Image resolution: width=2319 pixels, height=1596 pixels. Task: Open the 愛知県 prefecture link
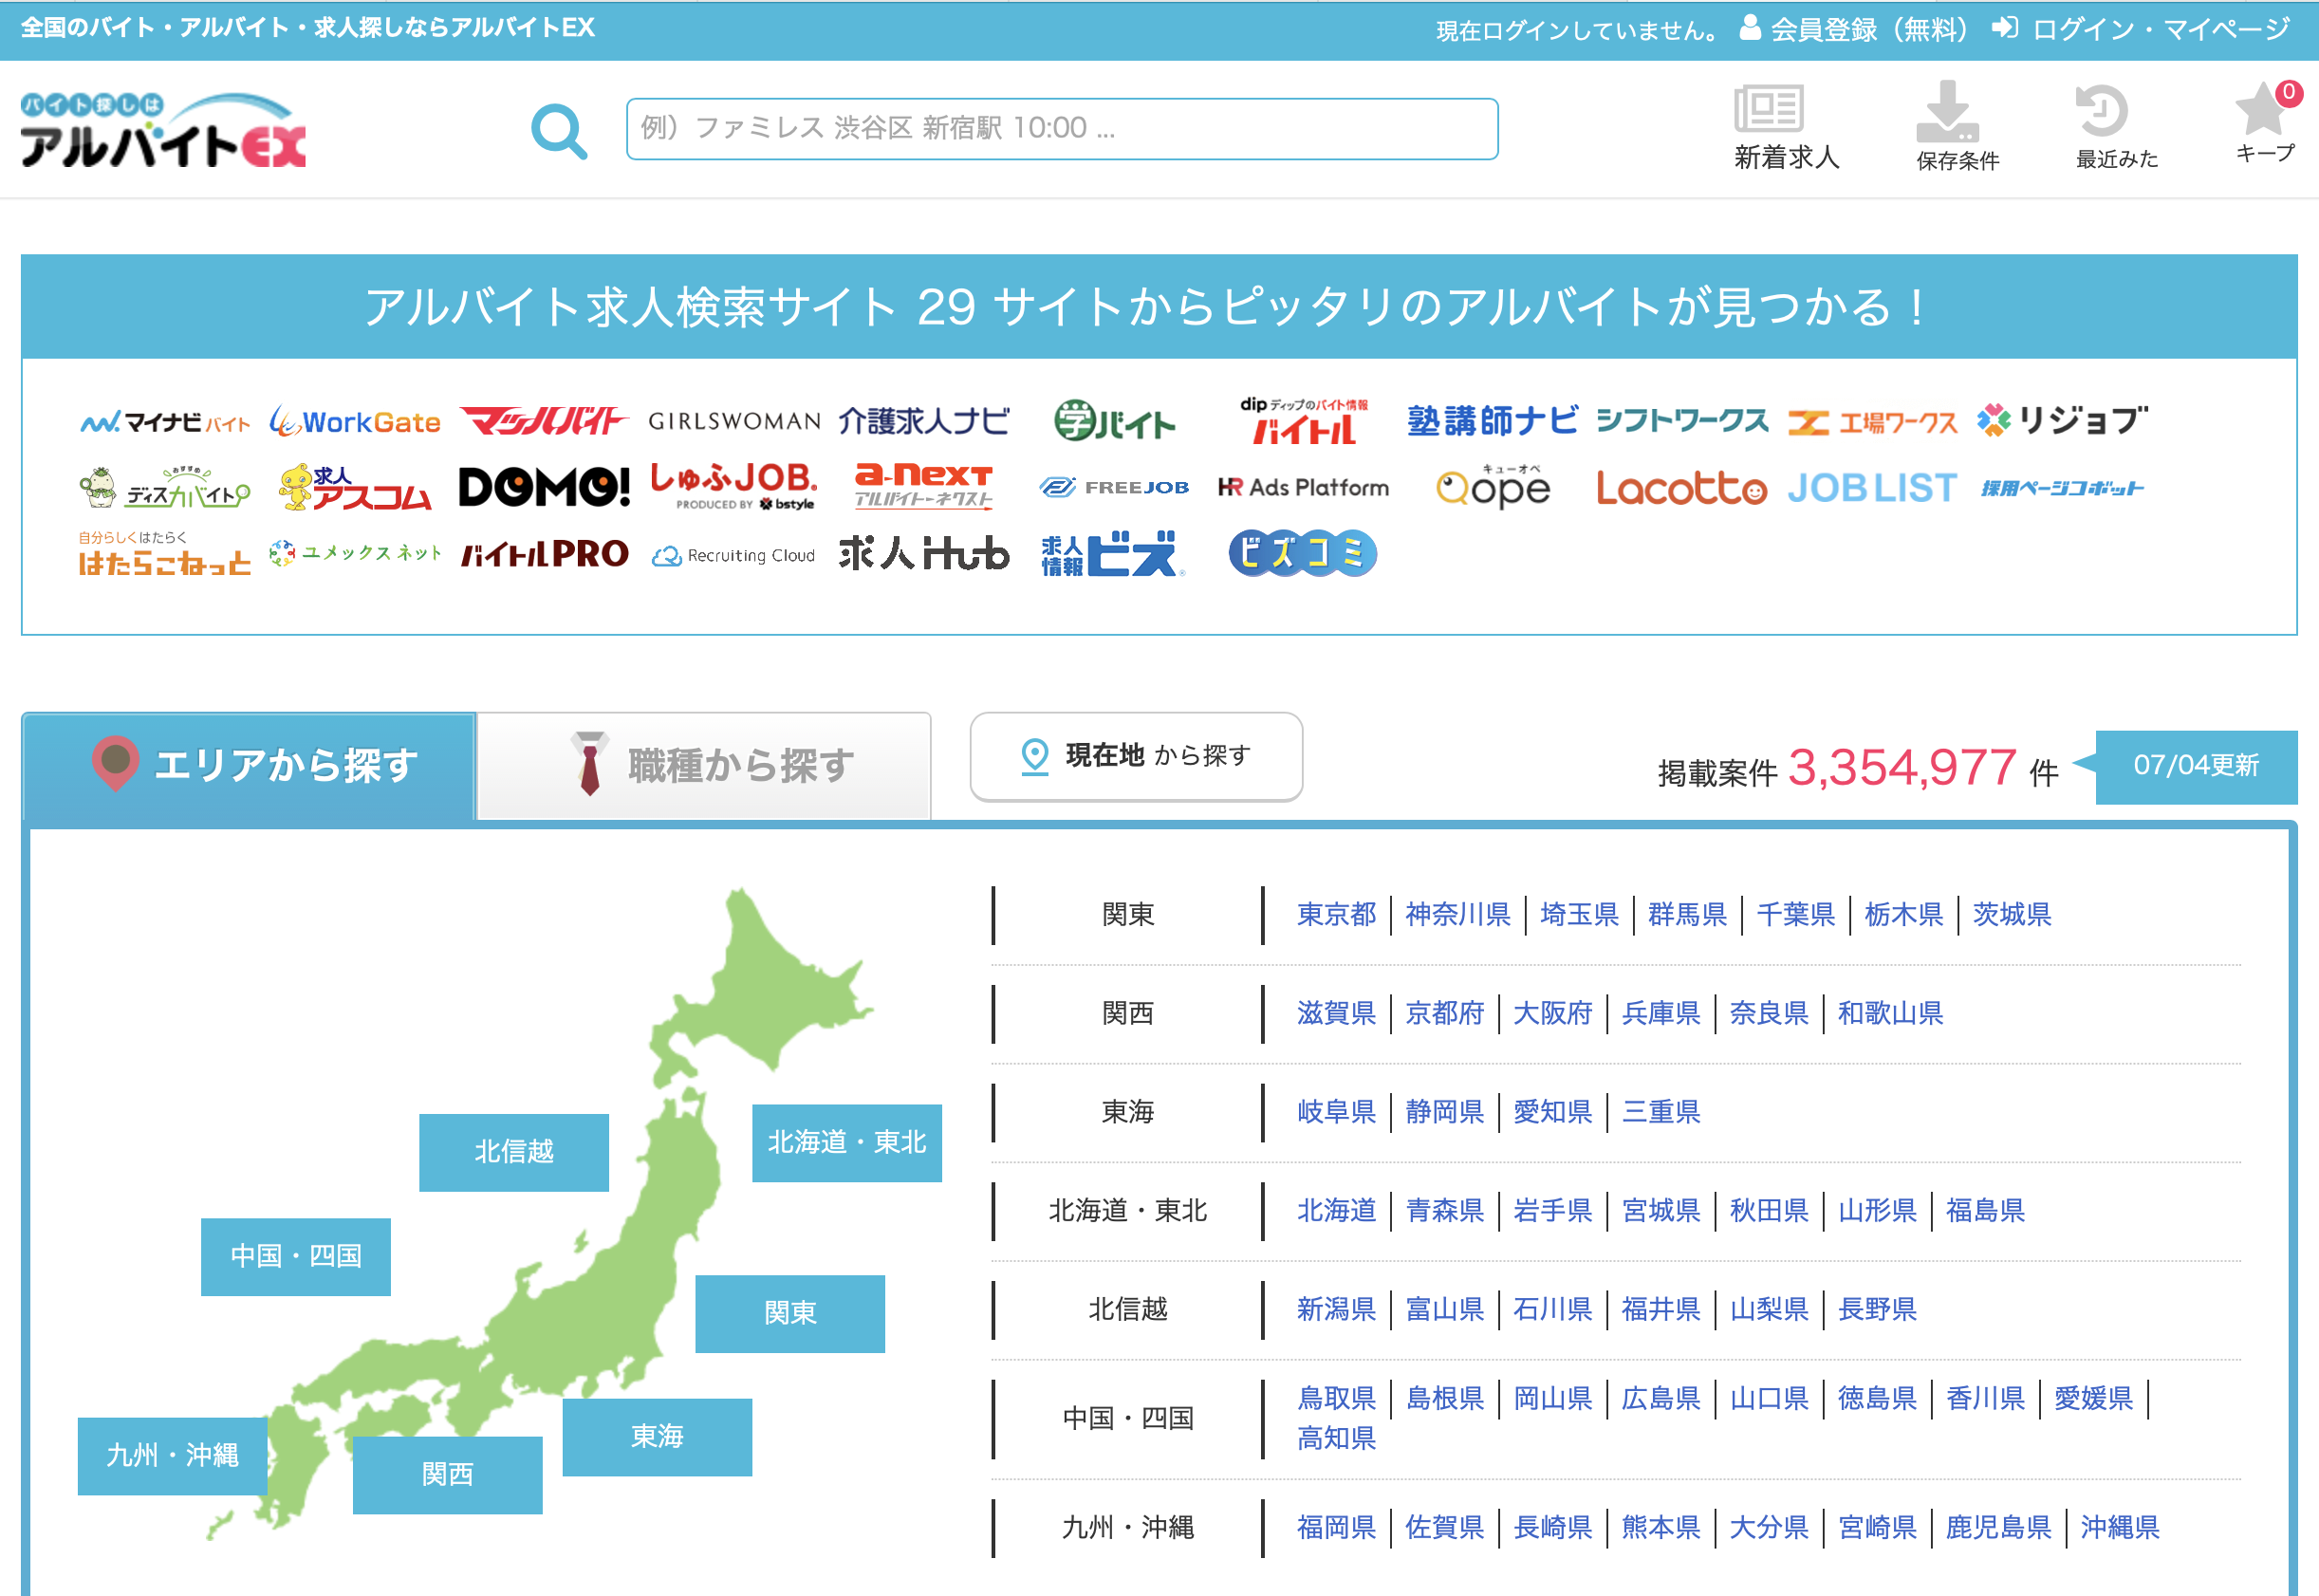tap(1552, 1112)
